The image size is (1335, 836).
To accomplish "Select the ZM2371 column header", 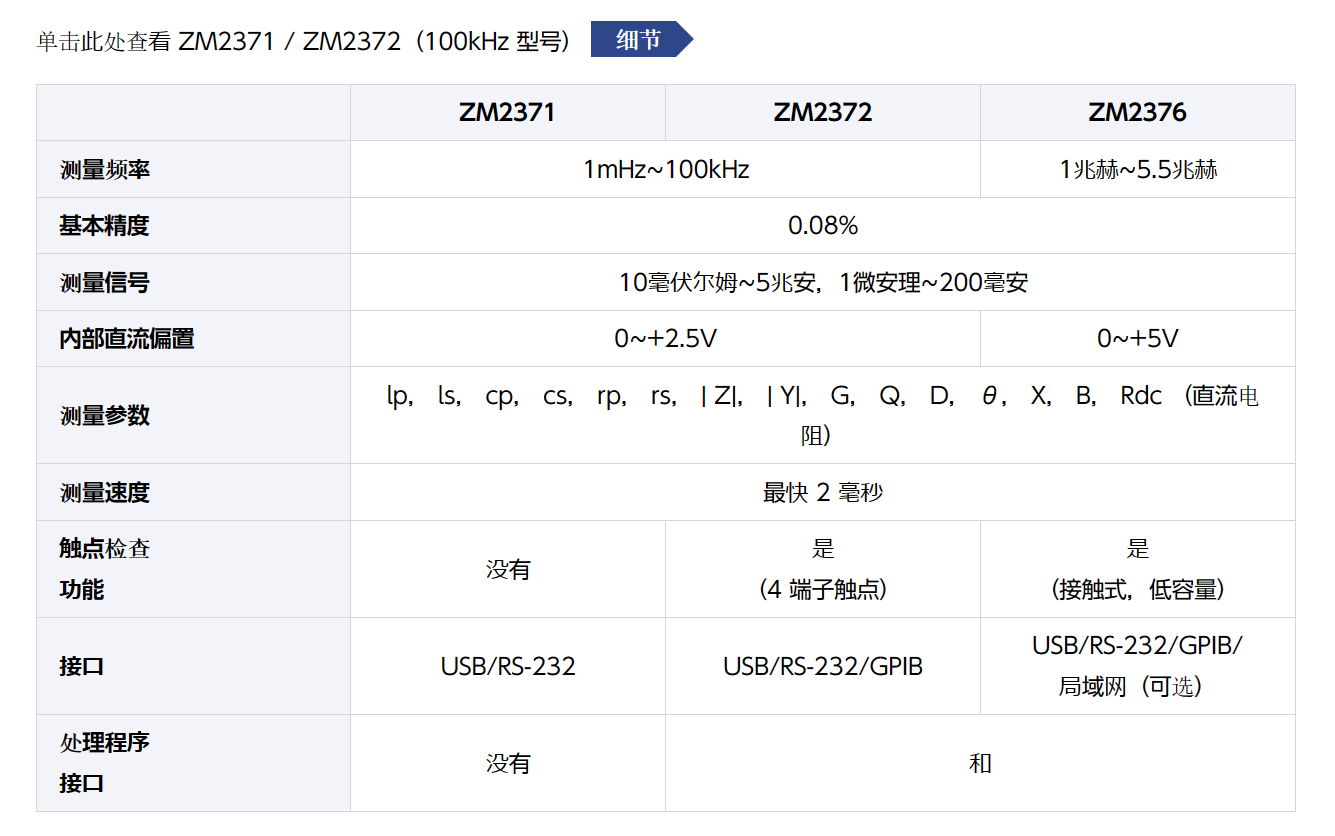I will tap(507, 112).
